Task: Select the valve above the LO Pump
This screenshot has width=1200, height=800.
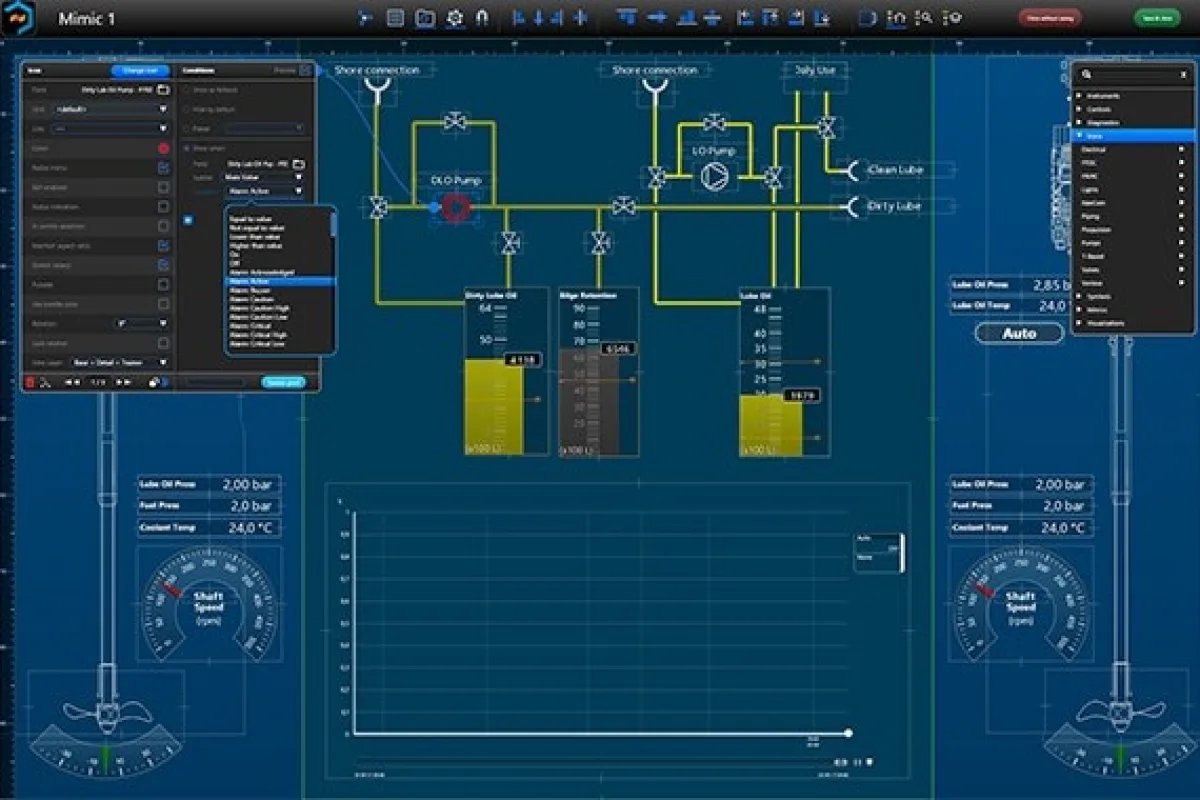Action: (x=714, y=122)
